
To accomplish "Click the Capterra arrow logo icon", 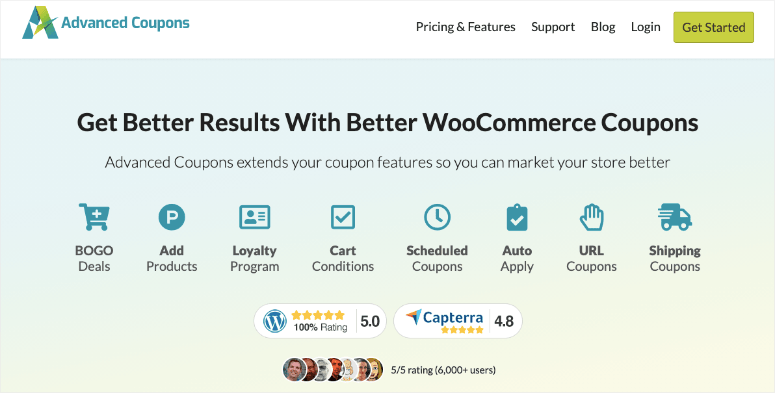I will (414, 317).
